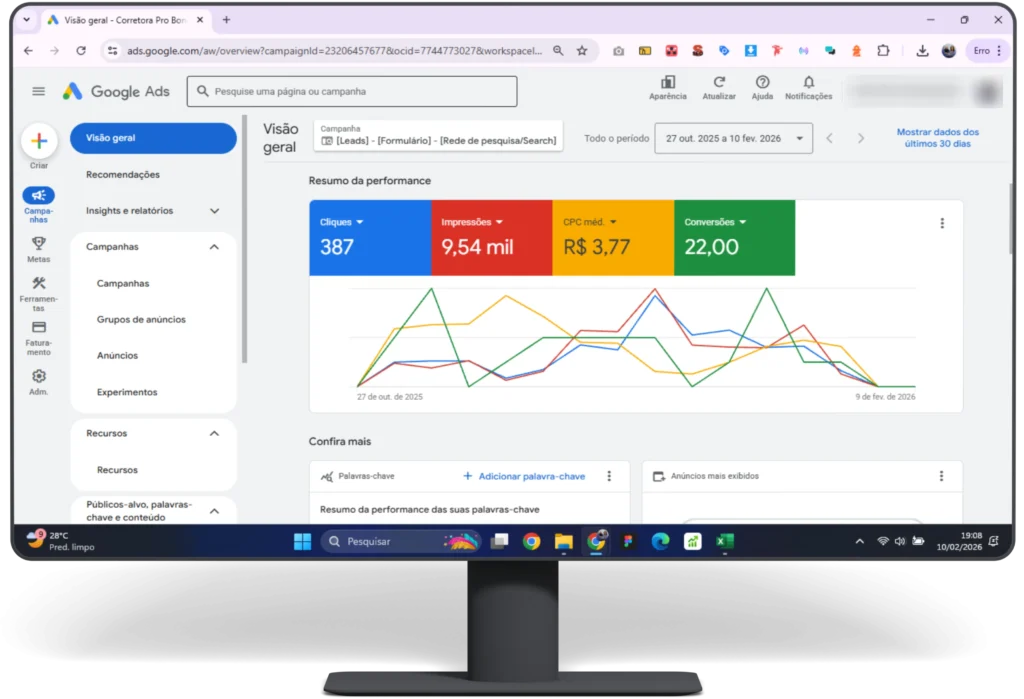Expand Insights e relatórios section

point(214,211)
